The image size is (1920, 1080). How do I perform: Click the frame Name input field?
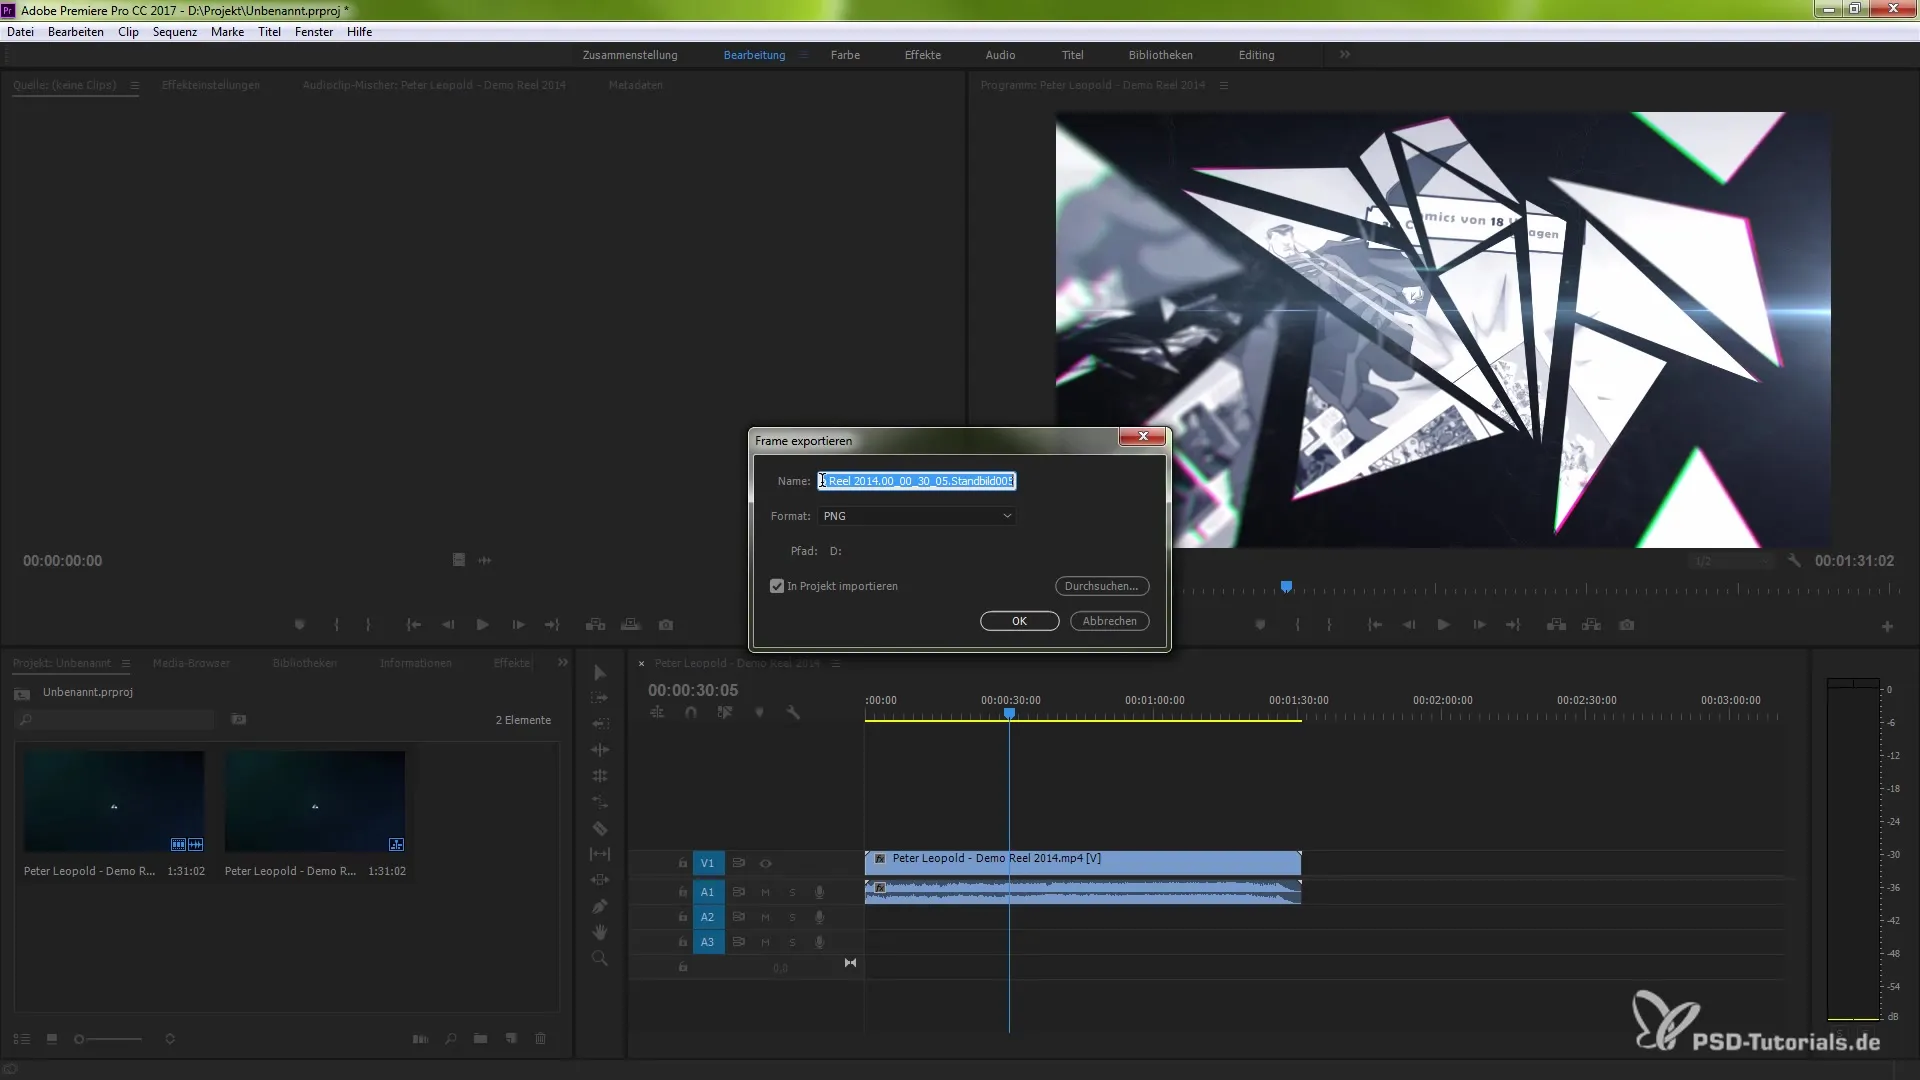917,481
